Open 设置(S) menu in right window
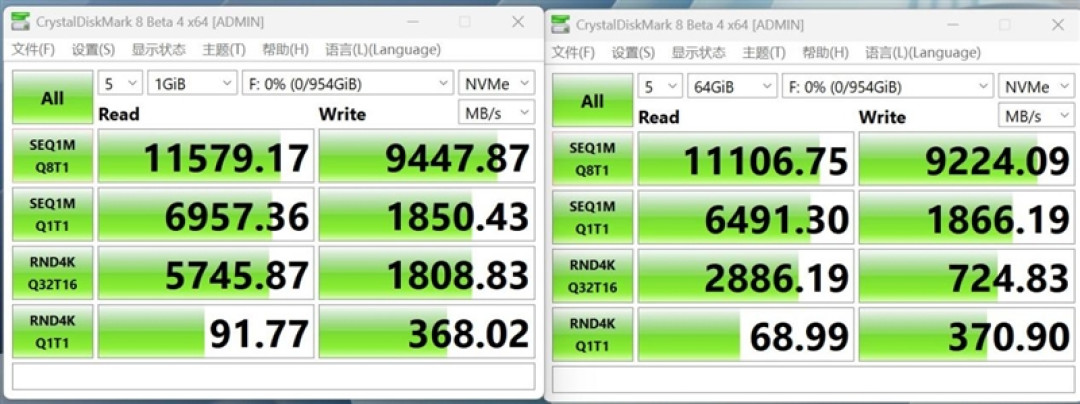The image size is (1080, 404). pyautogui.click(x=633, y=52)
